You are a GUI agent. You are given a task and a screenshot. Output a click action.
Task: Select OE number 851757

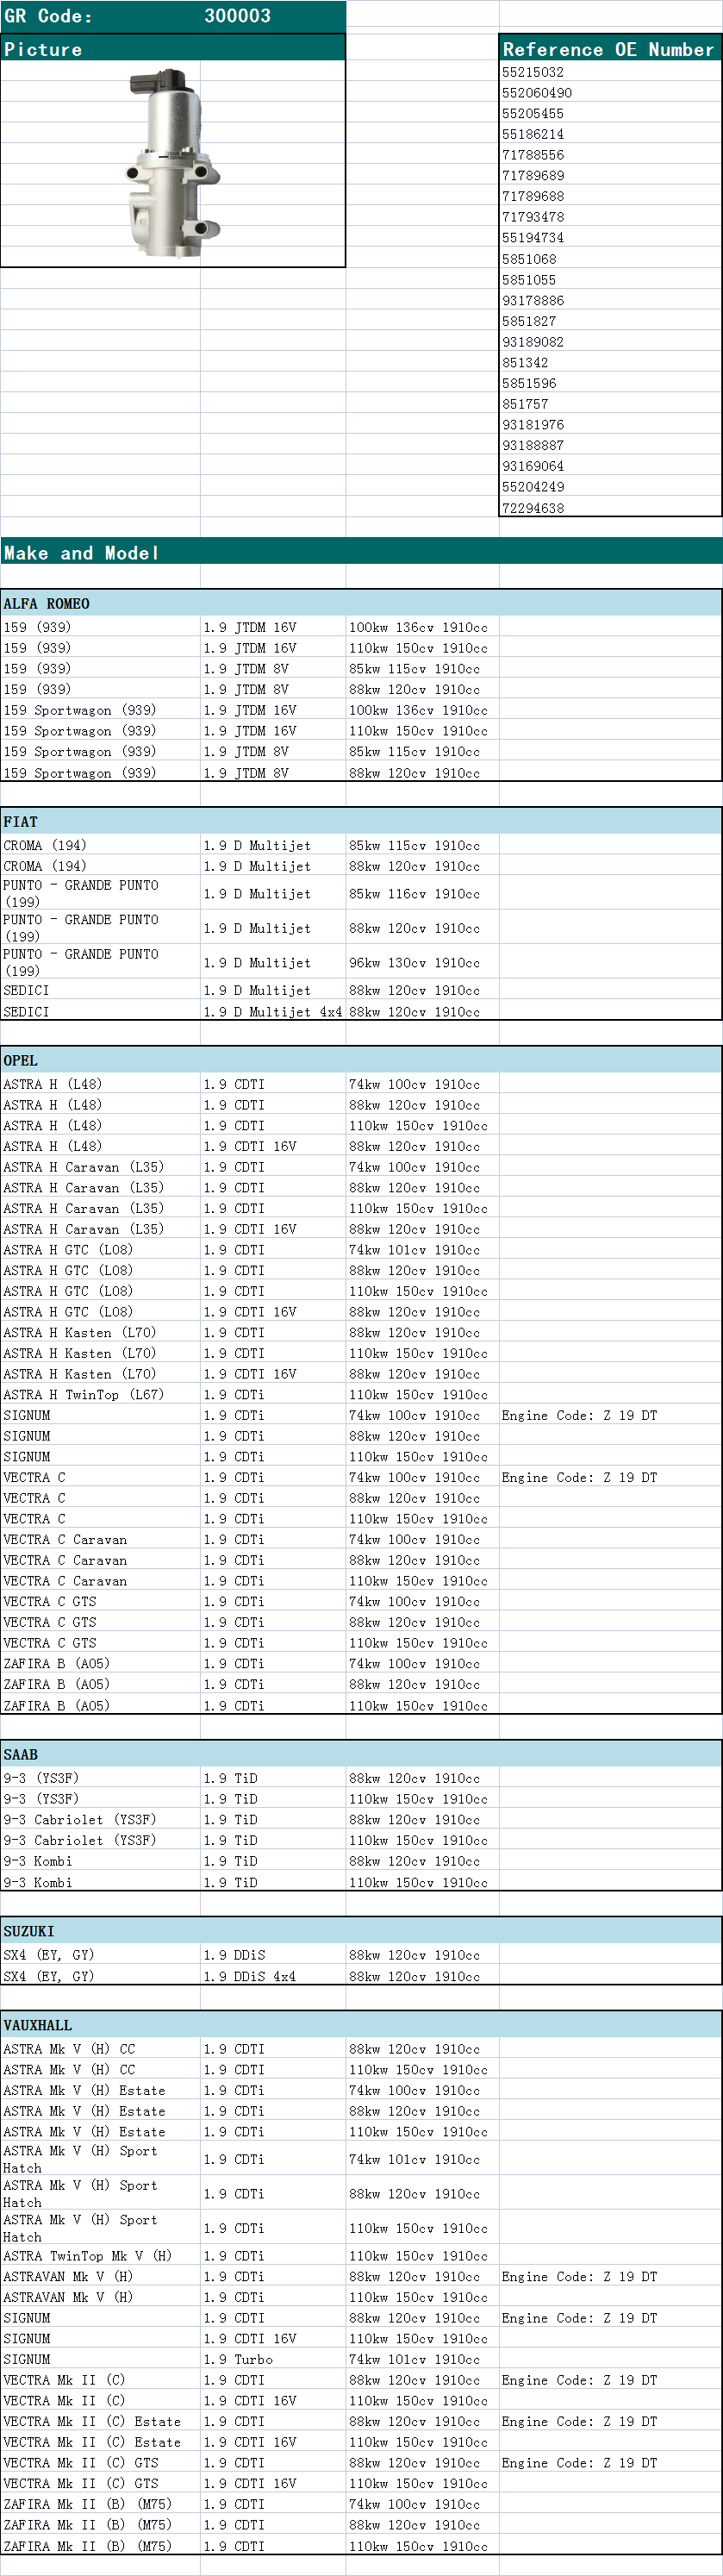point(525,404)
